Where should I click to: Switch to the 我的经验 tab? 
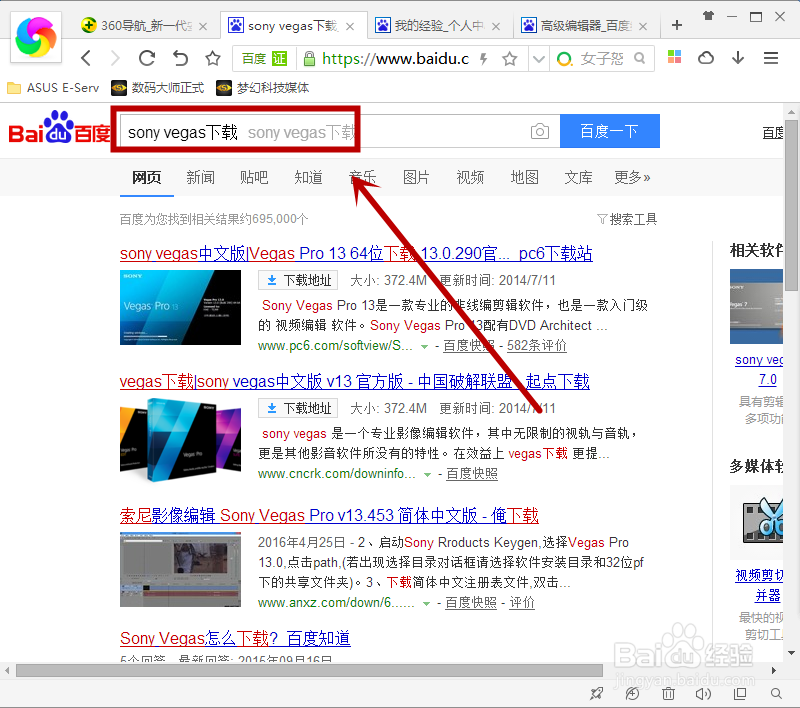tap(438, 26)
